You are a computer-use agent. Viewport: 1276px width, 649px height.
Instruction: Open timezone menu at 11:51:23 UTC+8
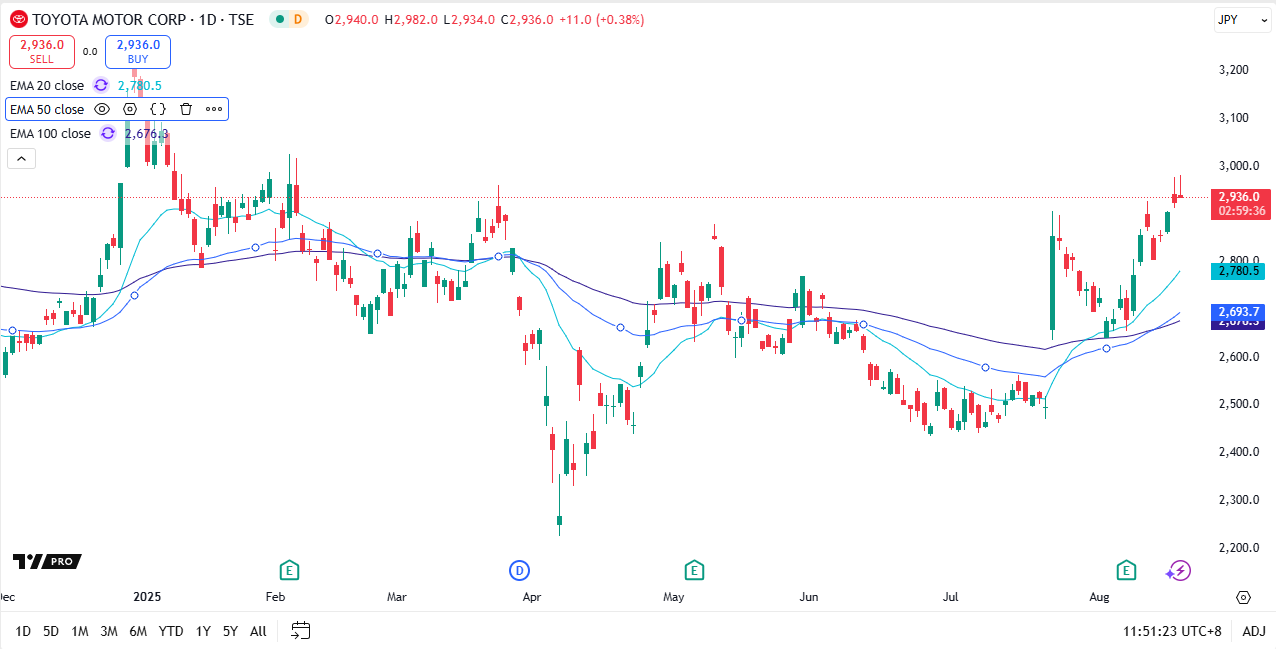1172,631
